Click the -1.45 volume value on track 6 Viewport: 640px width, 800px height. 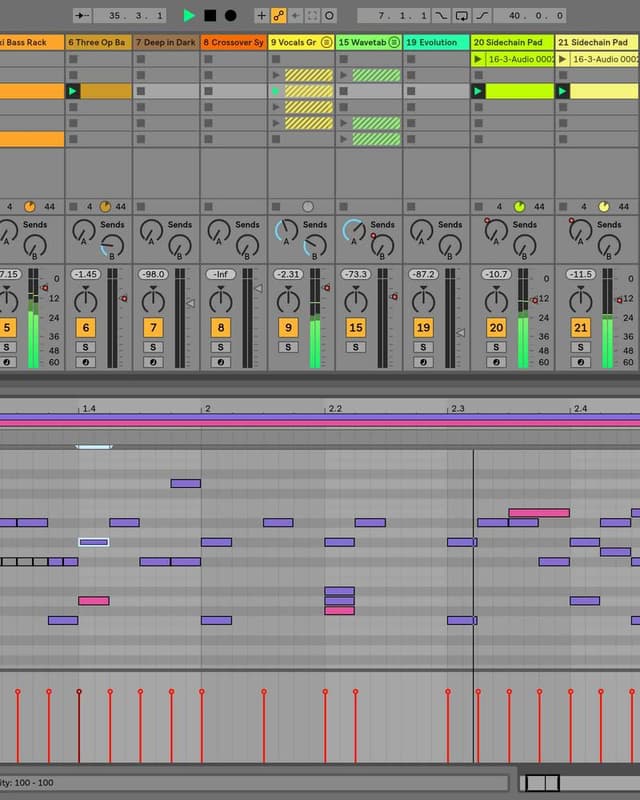tap(86, 274)
